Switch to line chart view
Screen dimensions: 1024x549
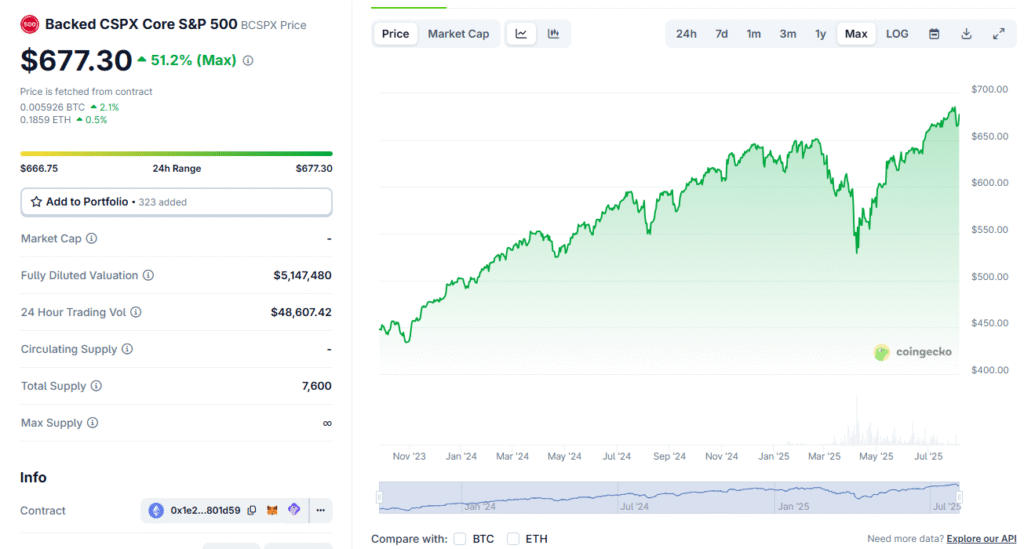pos(521,34)
